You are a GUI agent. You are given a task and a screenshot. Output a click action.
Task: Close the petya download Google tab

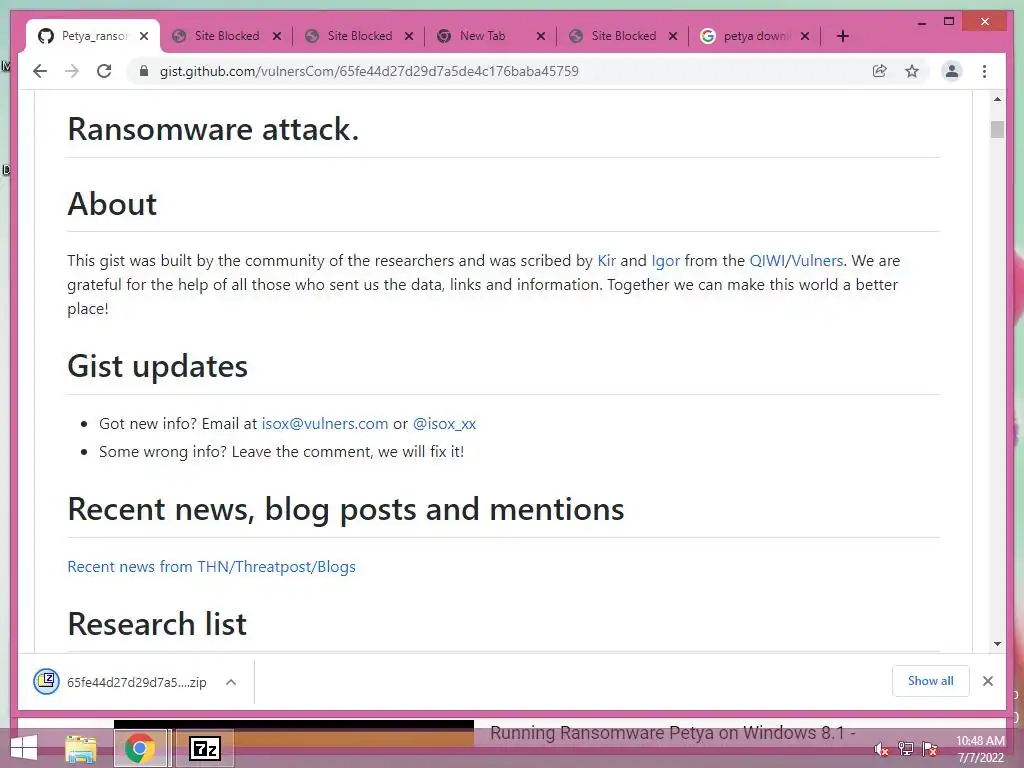(805, 36)
